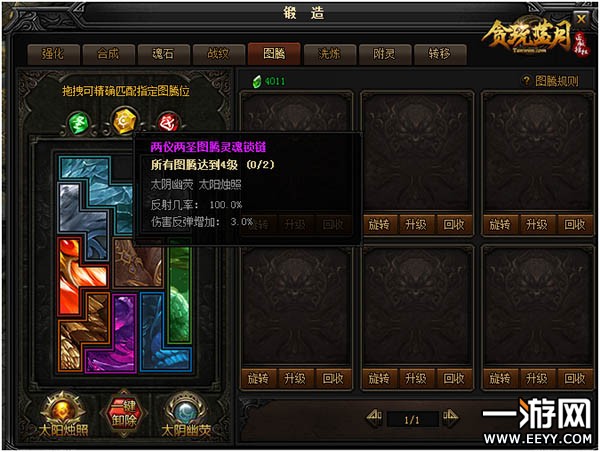Switch to the 魂石 tab
This screenshot has height=452, width=600.
click(x=163, y=54)
